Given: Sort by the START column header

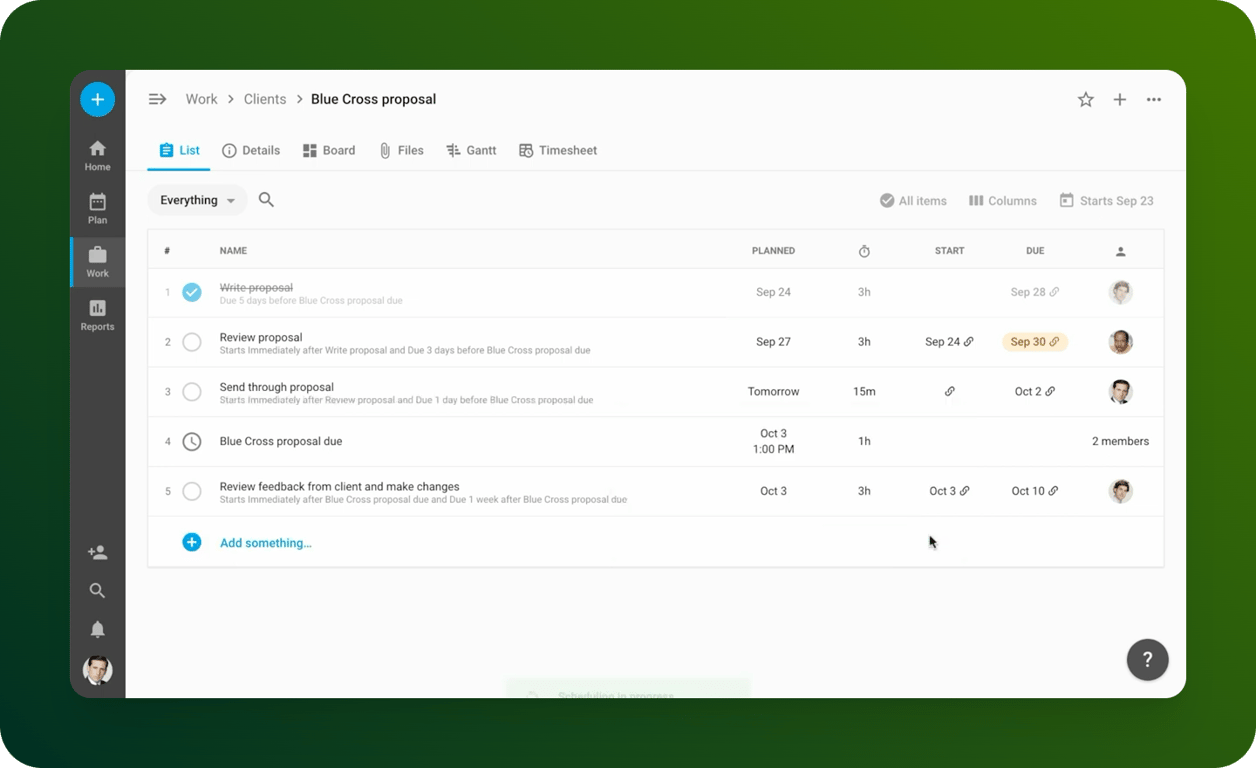Looking at the screenshot, I should [x=949, y=251].
